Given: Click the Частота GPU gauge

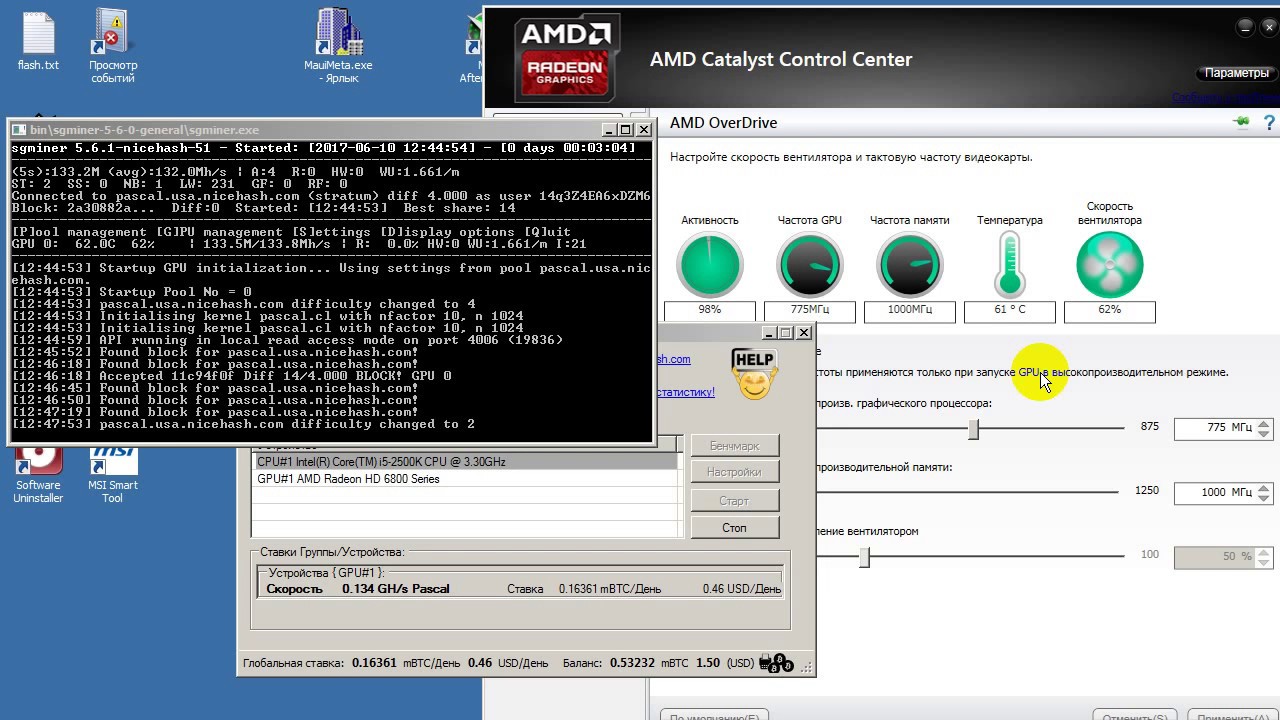Looking at the screenshot, I should [x=809, y=265].
